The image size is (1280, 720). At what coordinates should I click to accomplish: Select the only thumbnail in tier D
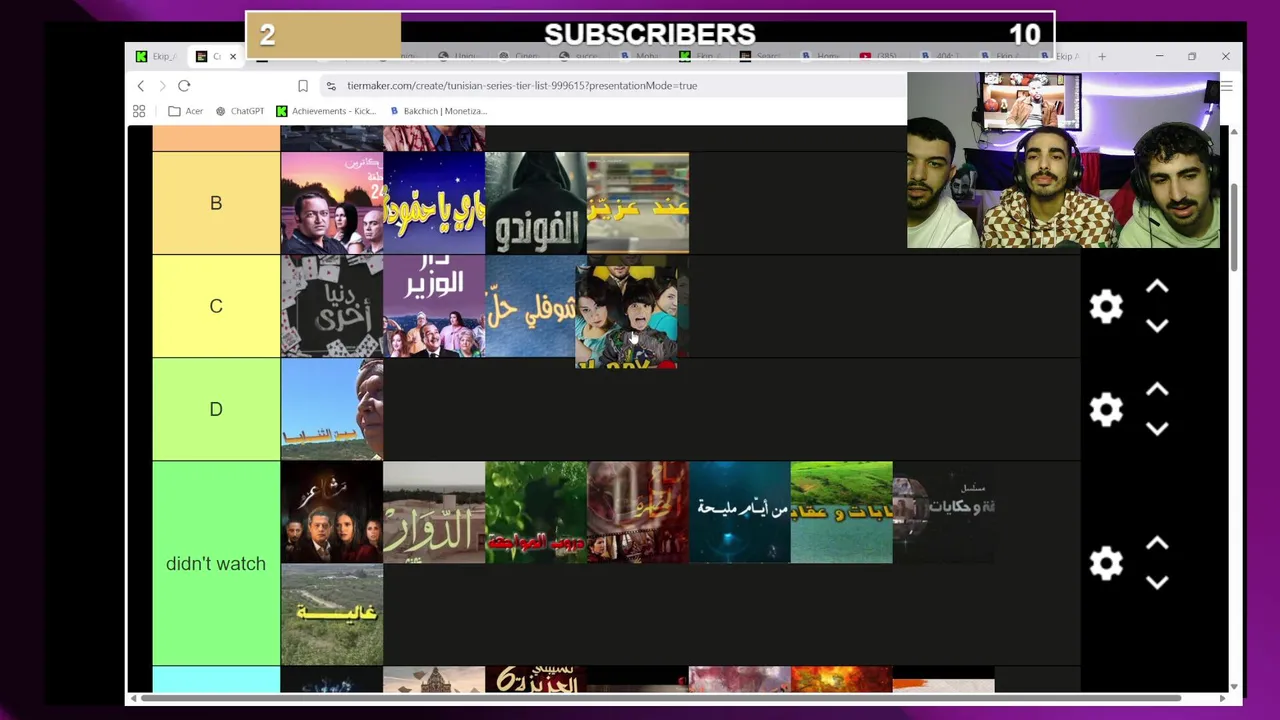pos(332,409)
